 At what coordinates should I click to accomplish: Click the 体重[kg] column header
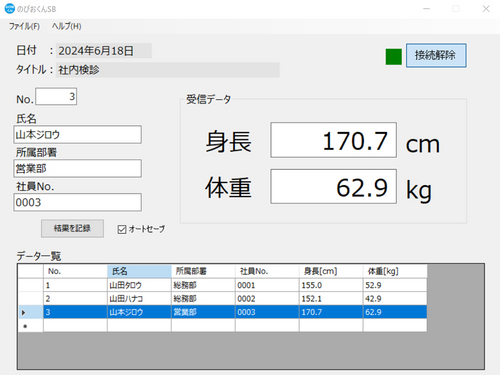point(395,271)
